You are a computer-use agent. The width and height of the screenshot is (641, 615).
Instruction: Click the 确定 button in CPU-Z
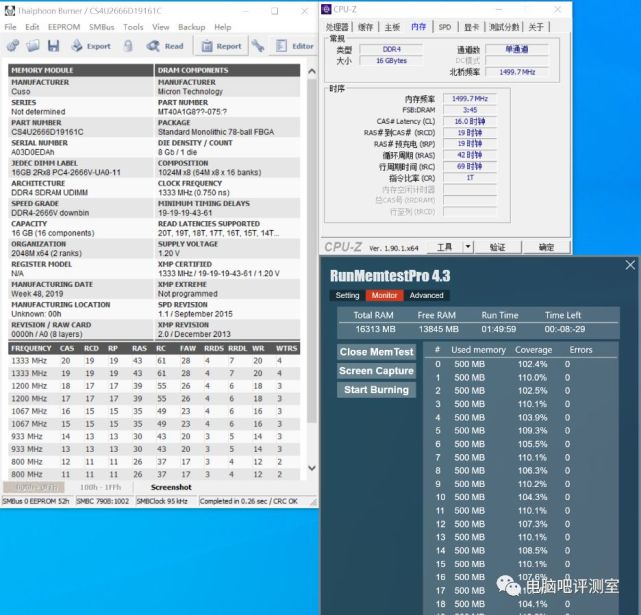pyautogui.click(x=546, y=247)
